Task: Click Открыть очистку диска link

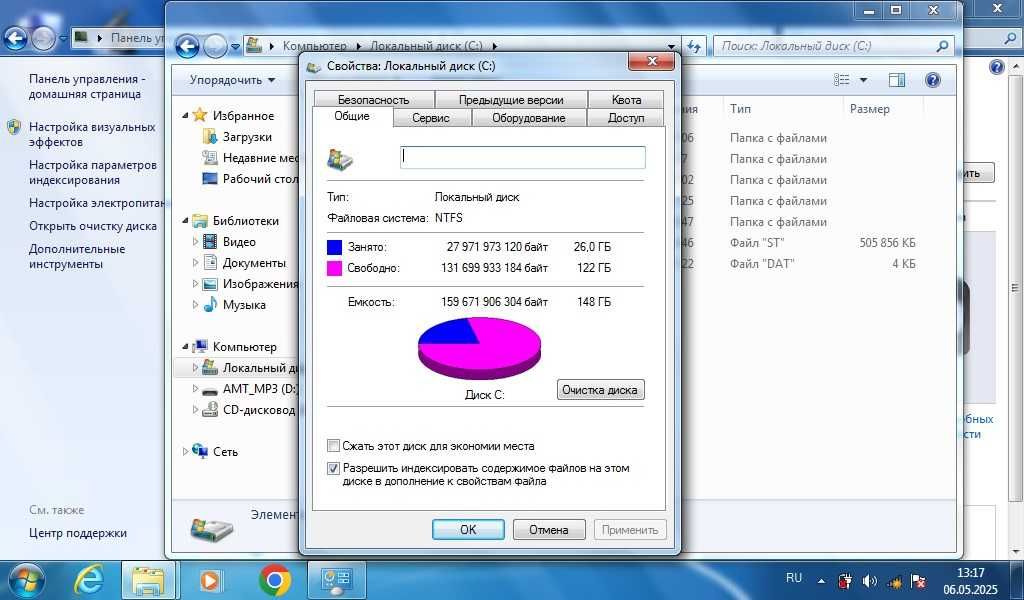Action: coord(93,227)
